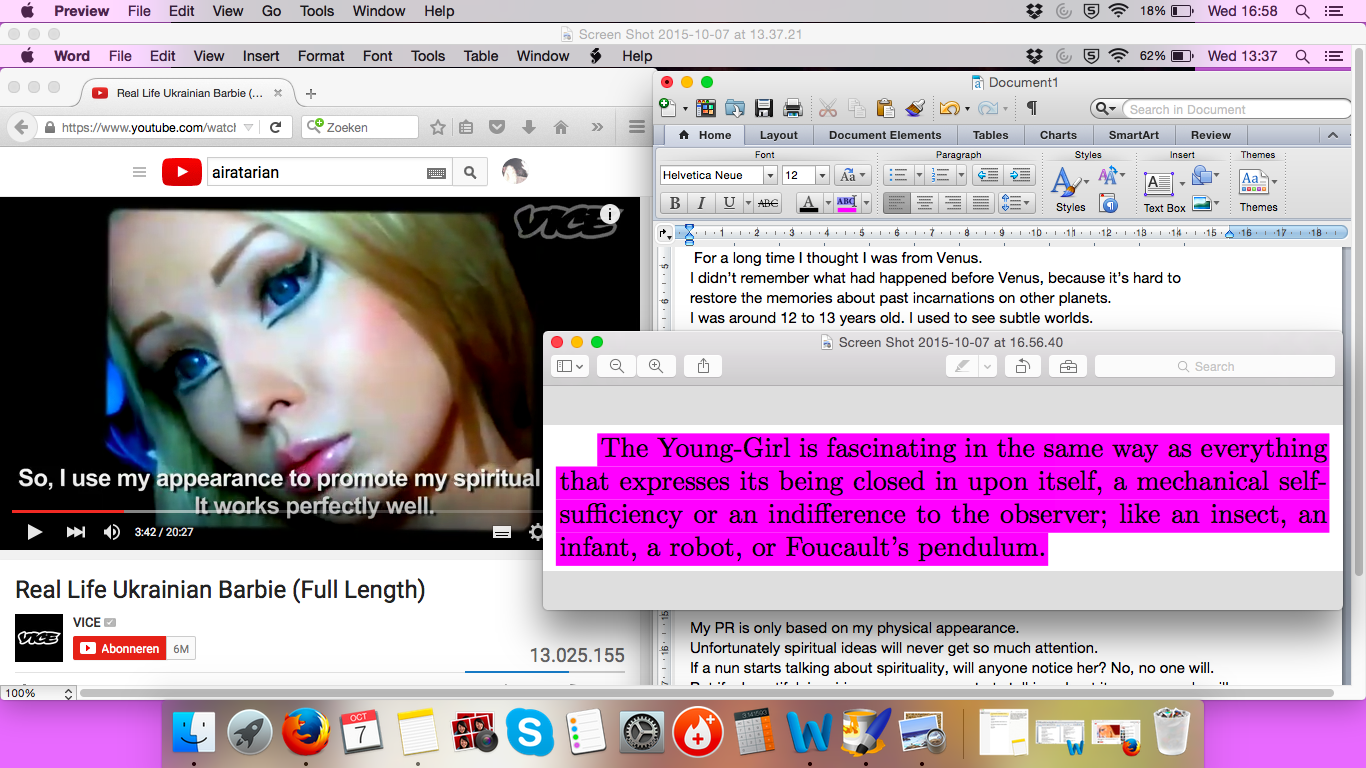The image size is (1366, 768).
Task: Click the Save icon in Word toolbar
Action: tap(764, 109)
